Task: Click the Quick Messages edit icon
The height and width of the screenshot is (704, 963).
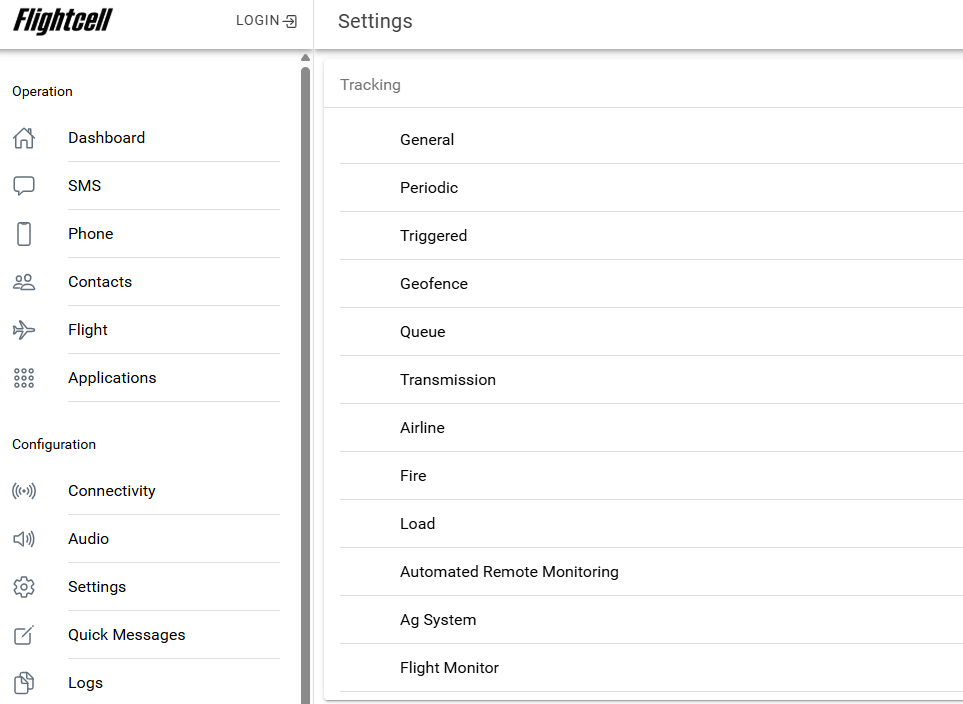Action: coord(24,635)
